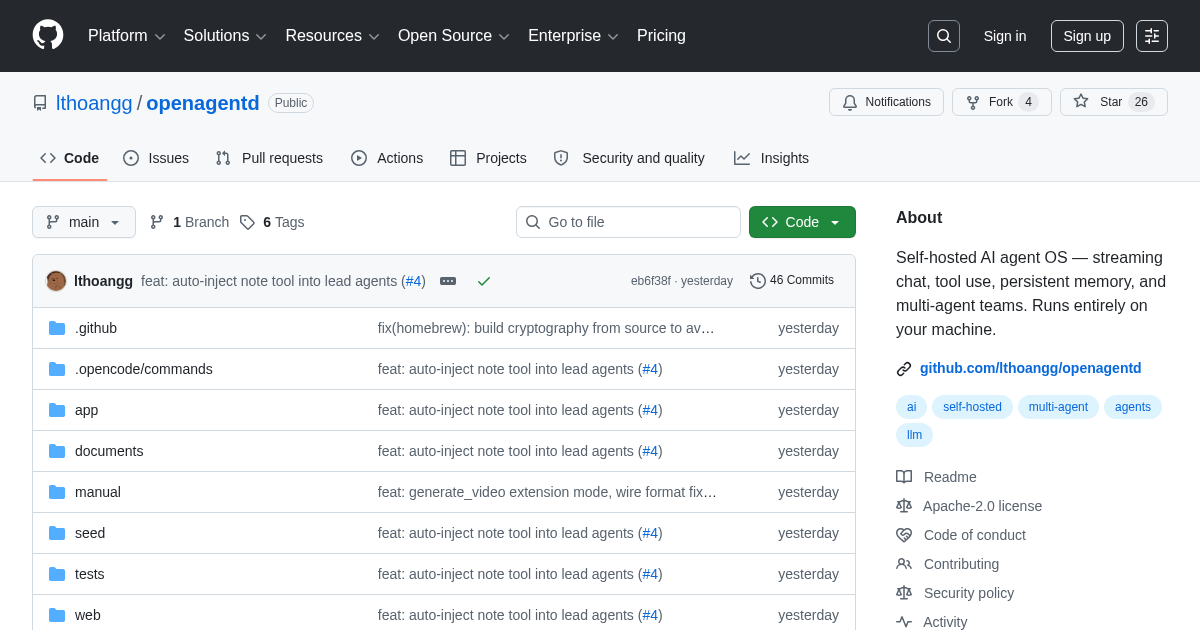
Task: Click the scale icon beside Apache-2.0 license
Action: [x=904, y=506]
